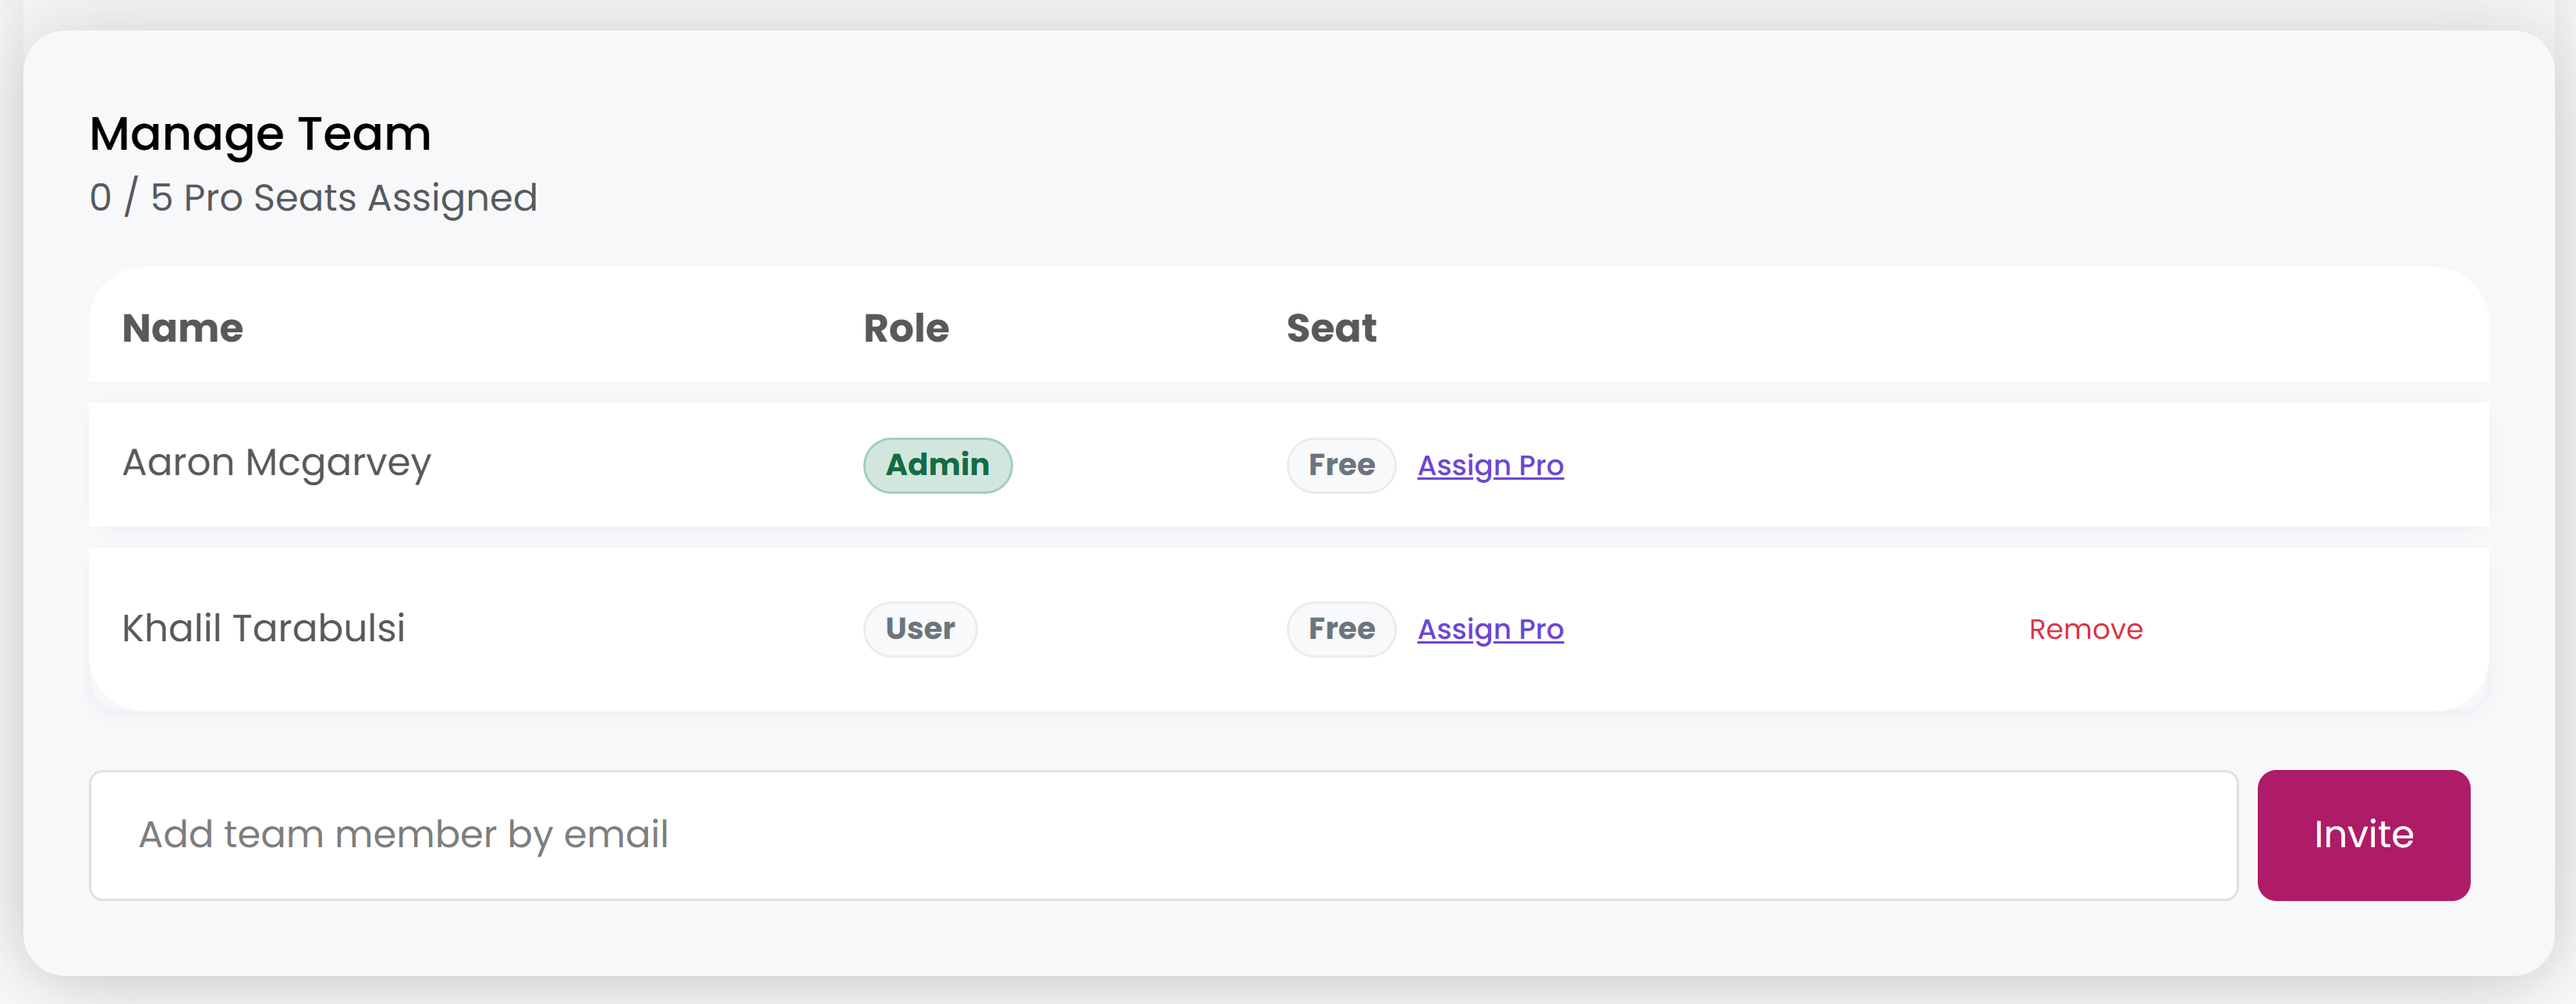2576x1004 pixels.
Task: Click the User role badge
Action: 920,629
